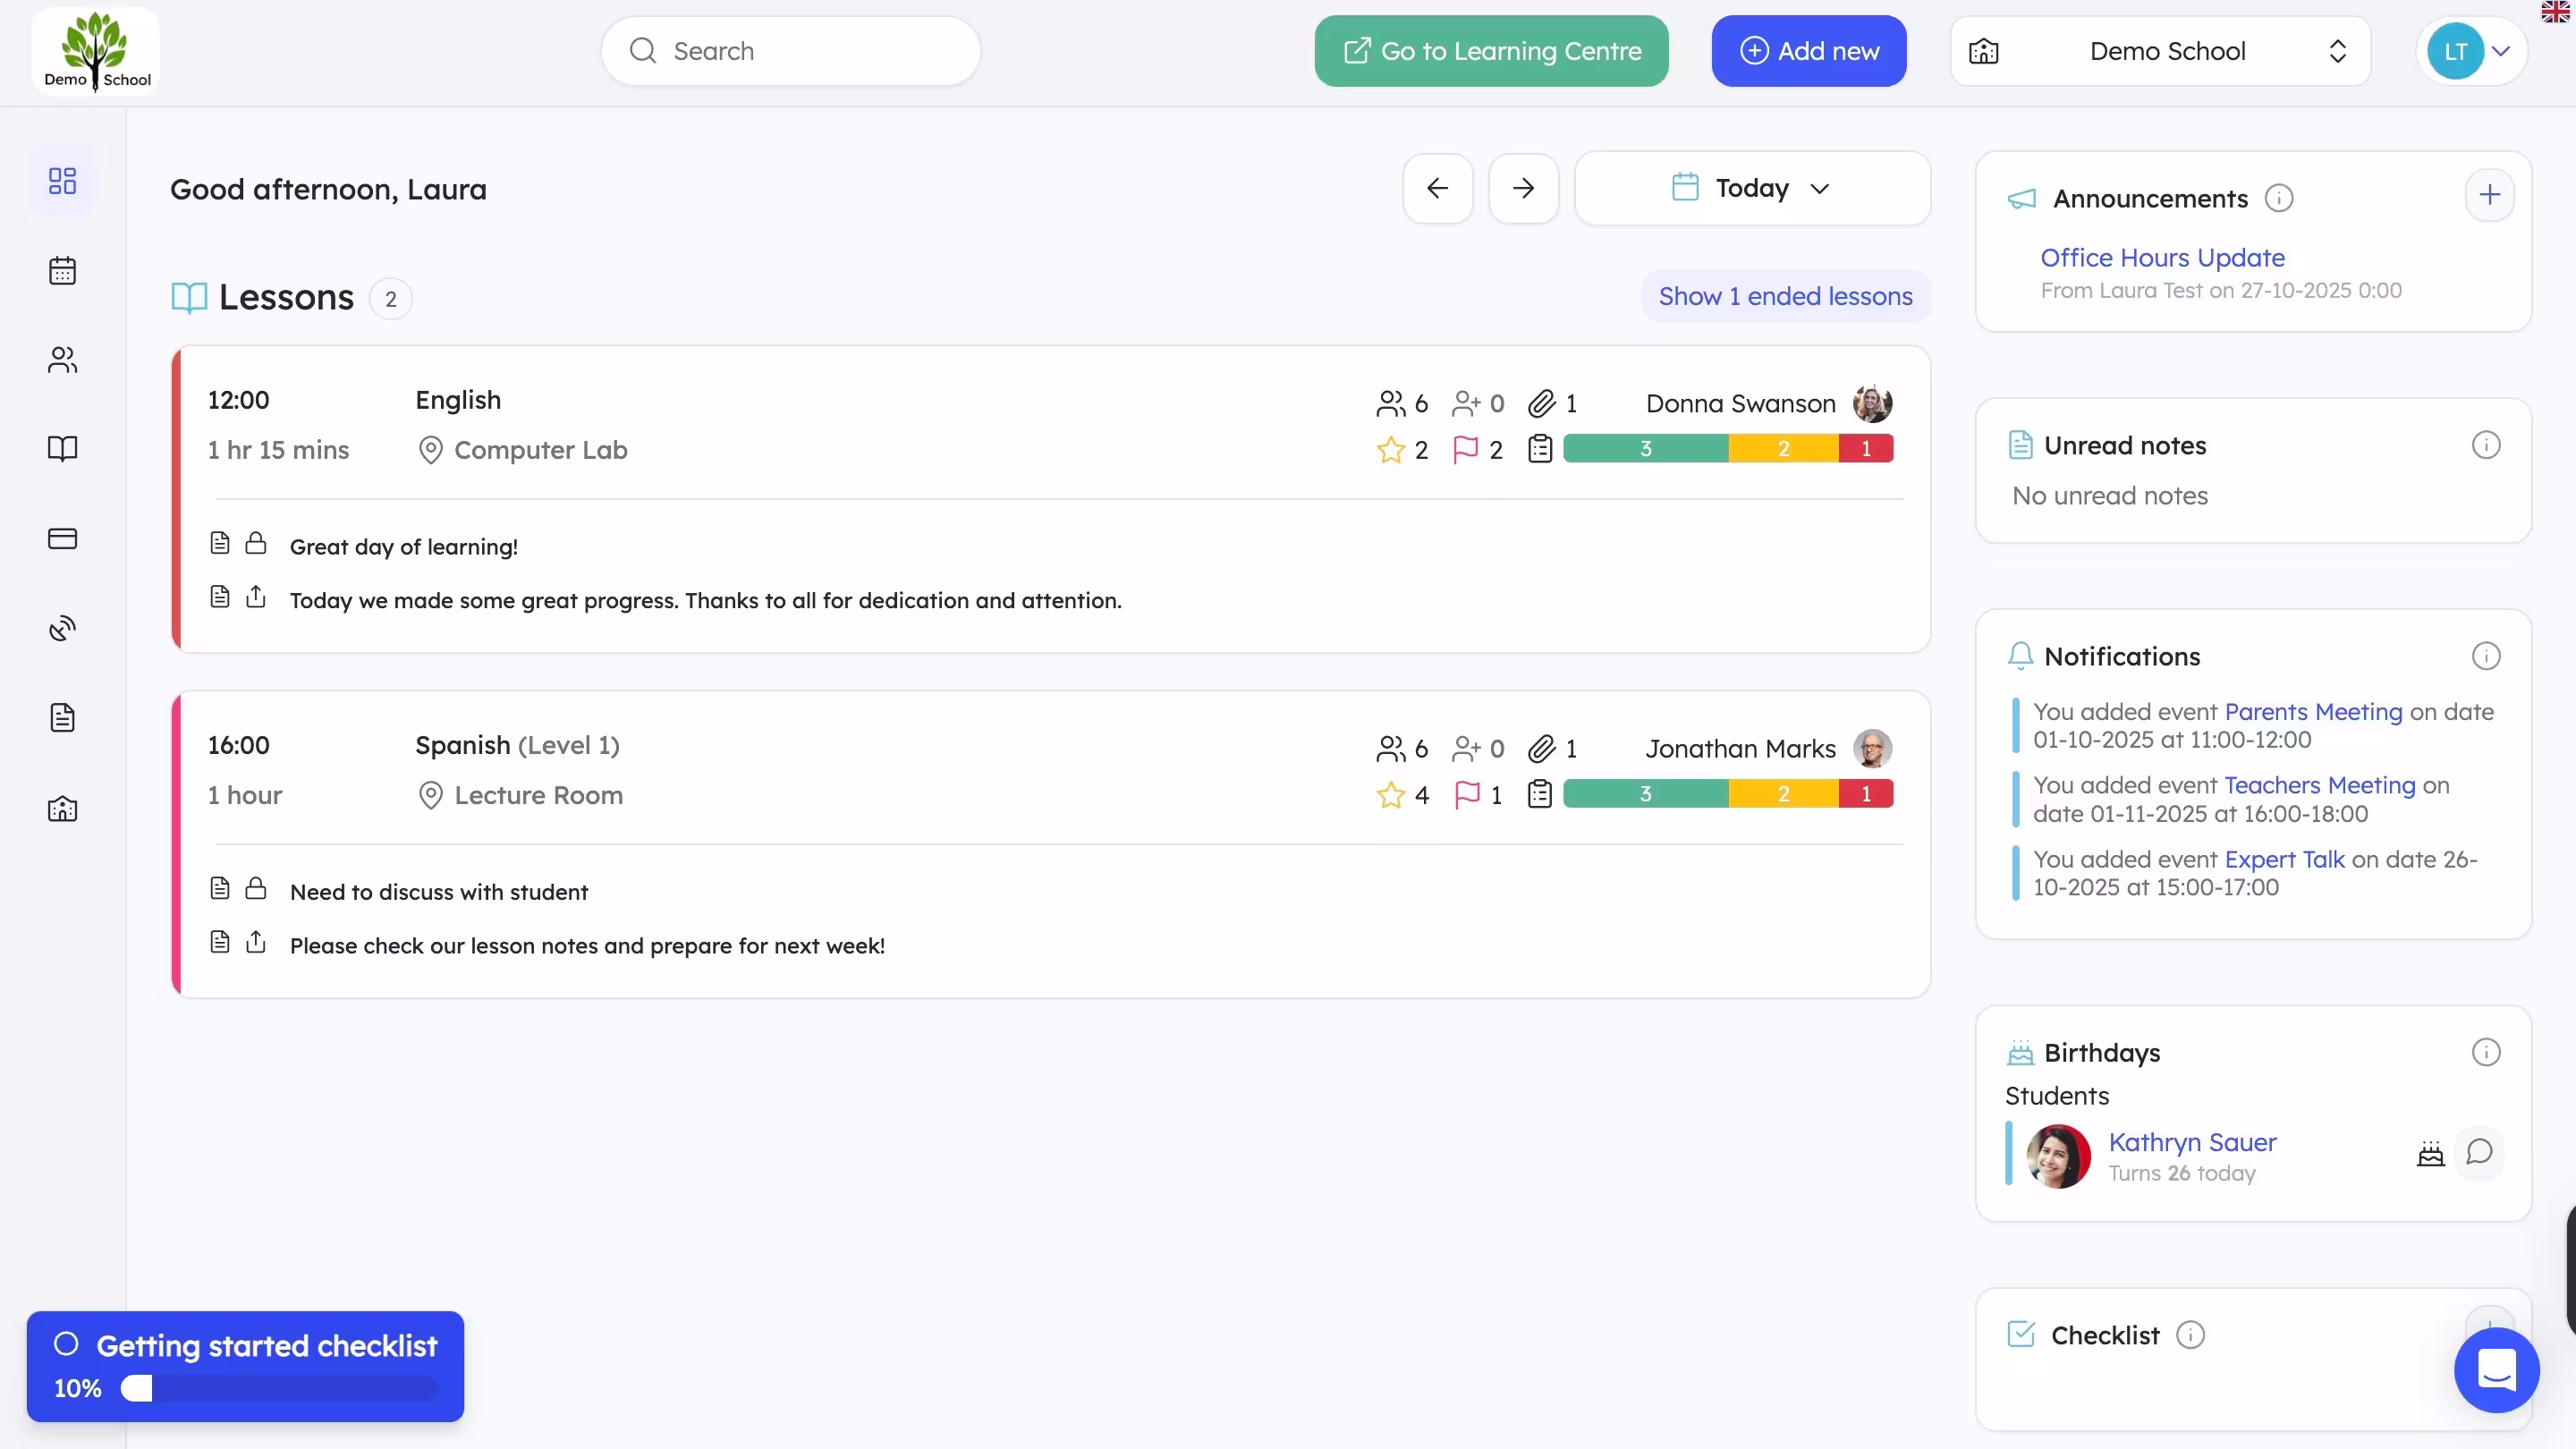The height and width of the screenshot is (1449, 2576).
Task: Open the 'Office Hours Update' announcement
Action: [x=2162, y=257]
